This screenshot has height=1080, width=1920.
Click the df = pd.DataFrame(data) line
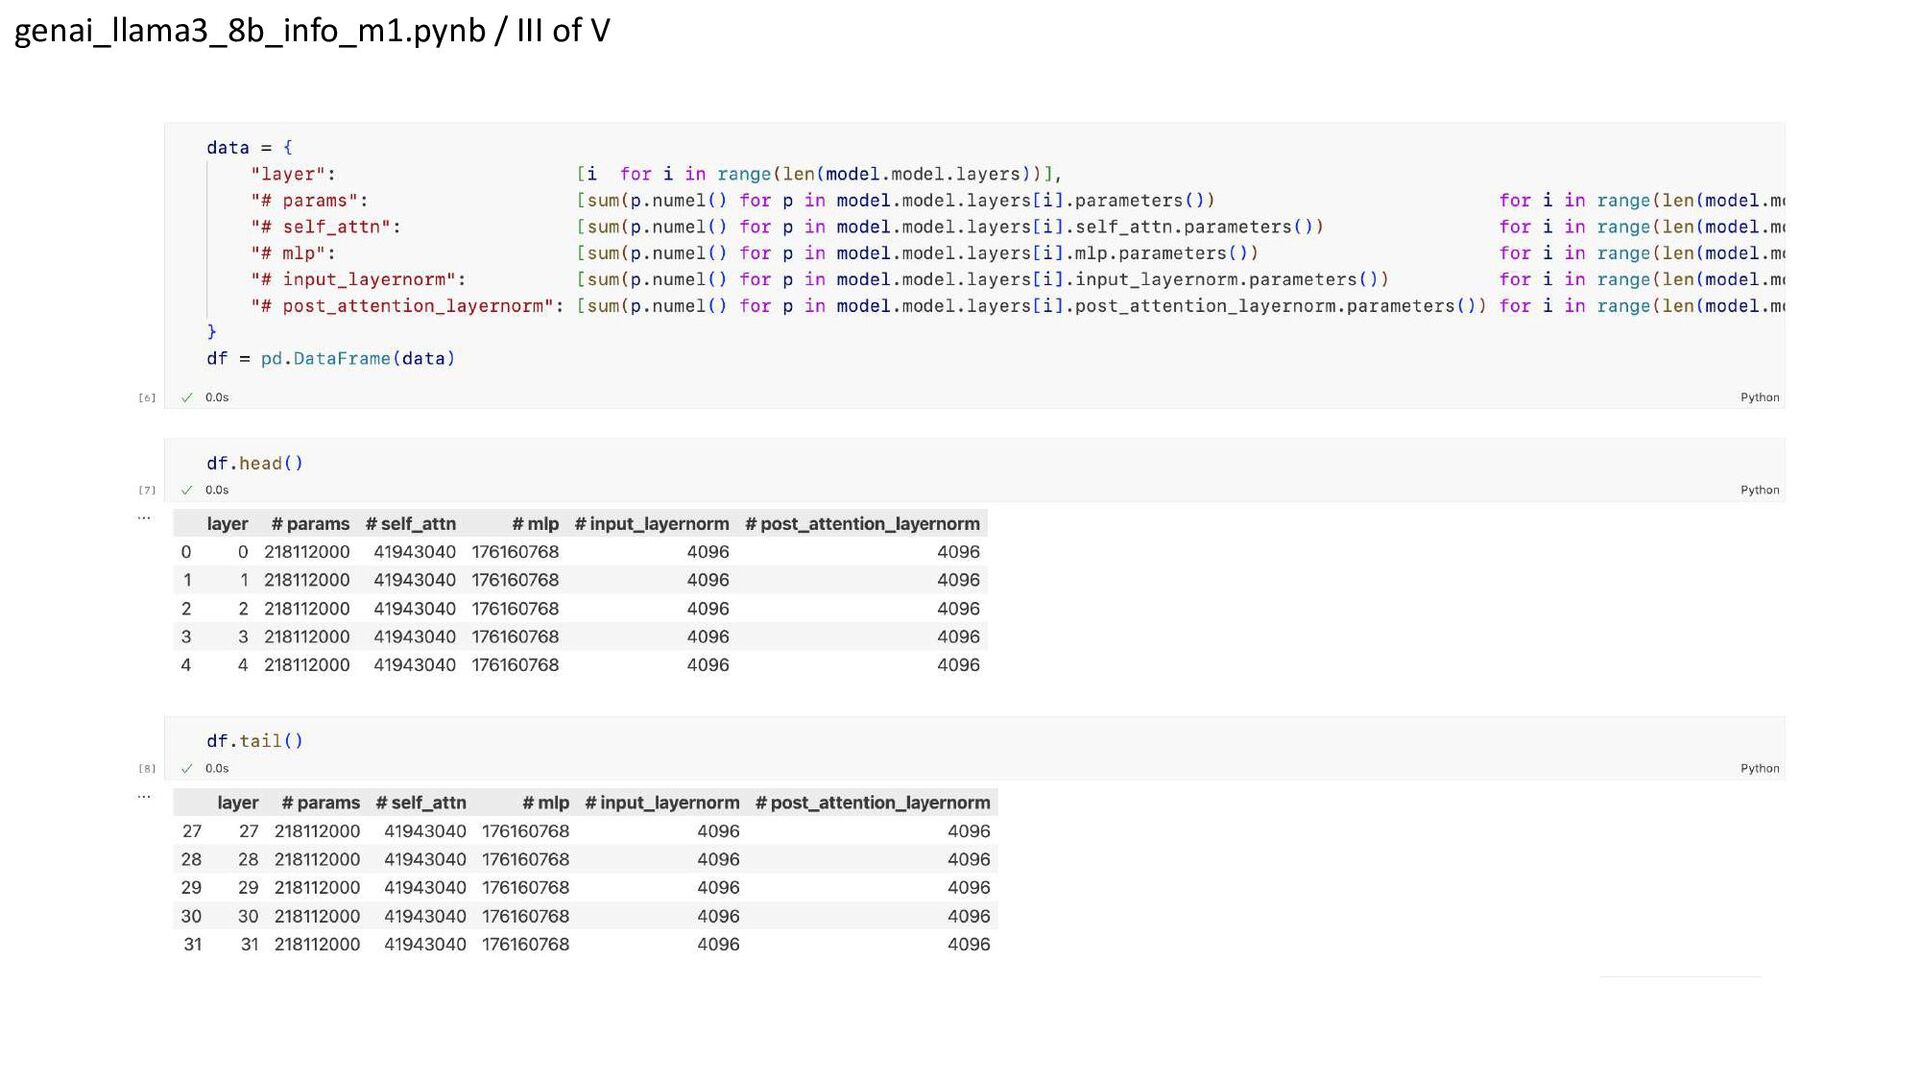click(x=331, y=358)
